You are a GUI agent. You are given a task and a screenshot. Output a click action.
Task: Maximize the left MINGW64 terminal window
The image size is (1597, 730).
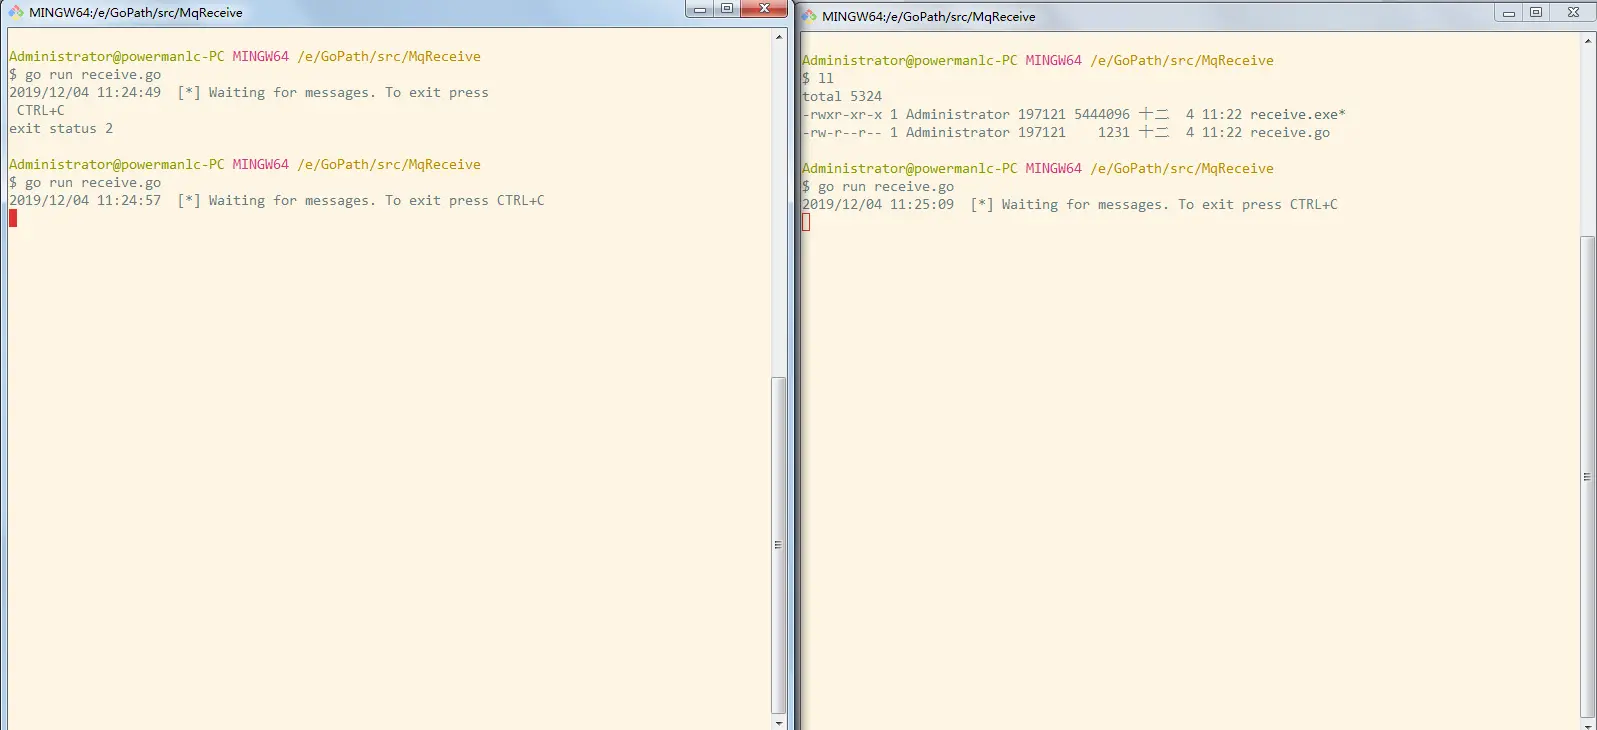click(727, 9)
